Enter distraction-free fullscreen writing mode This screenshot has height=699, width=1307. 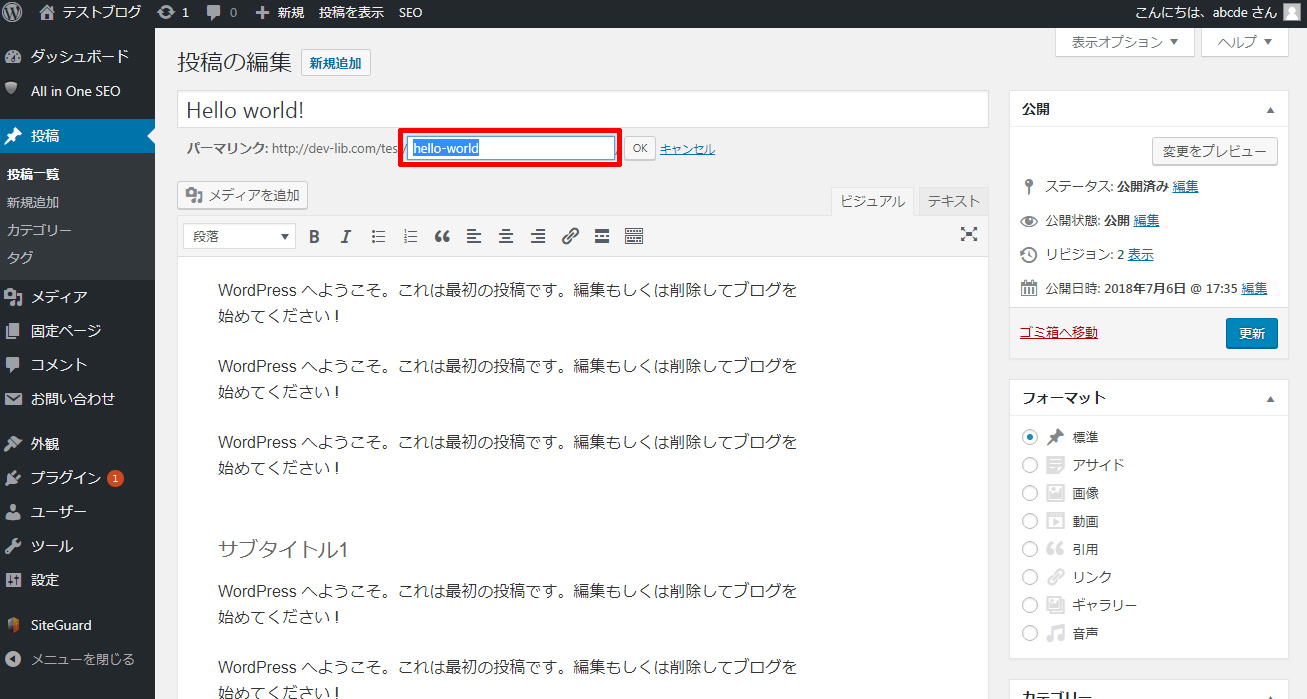point(968,234)
